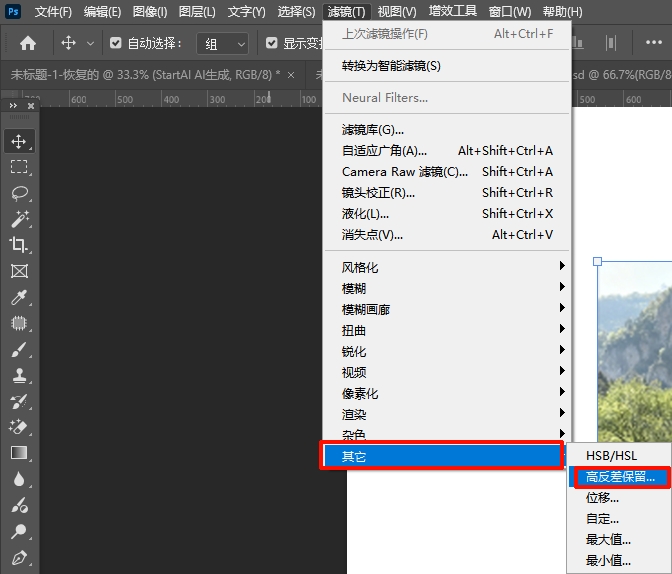Open the 文字(Y) menu
The image size is (672, 574).
tap(246, 12)
